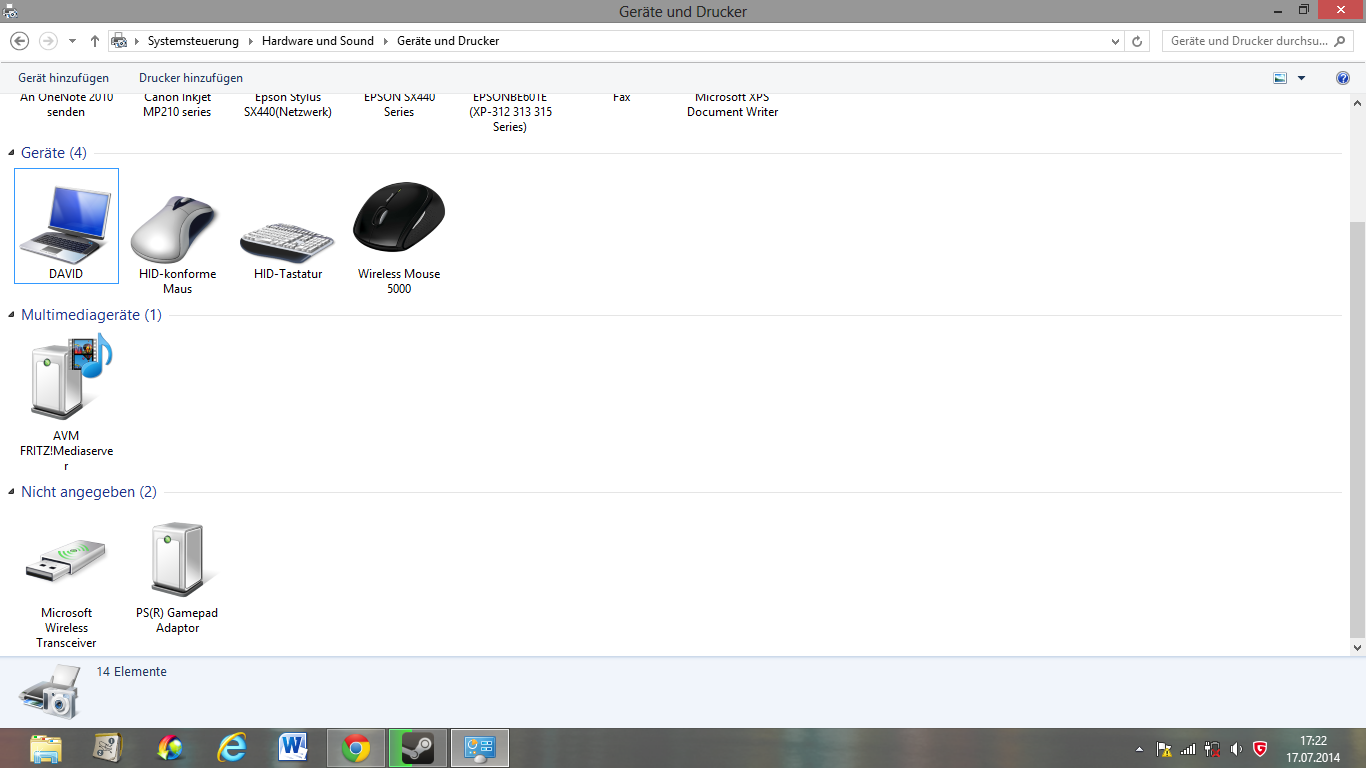Click the G Data security tray icon
1366x768 pixels.
coord(1260,749)
